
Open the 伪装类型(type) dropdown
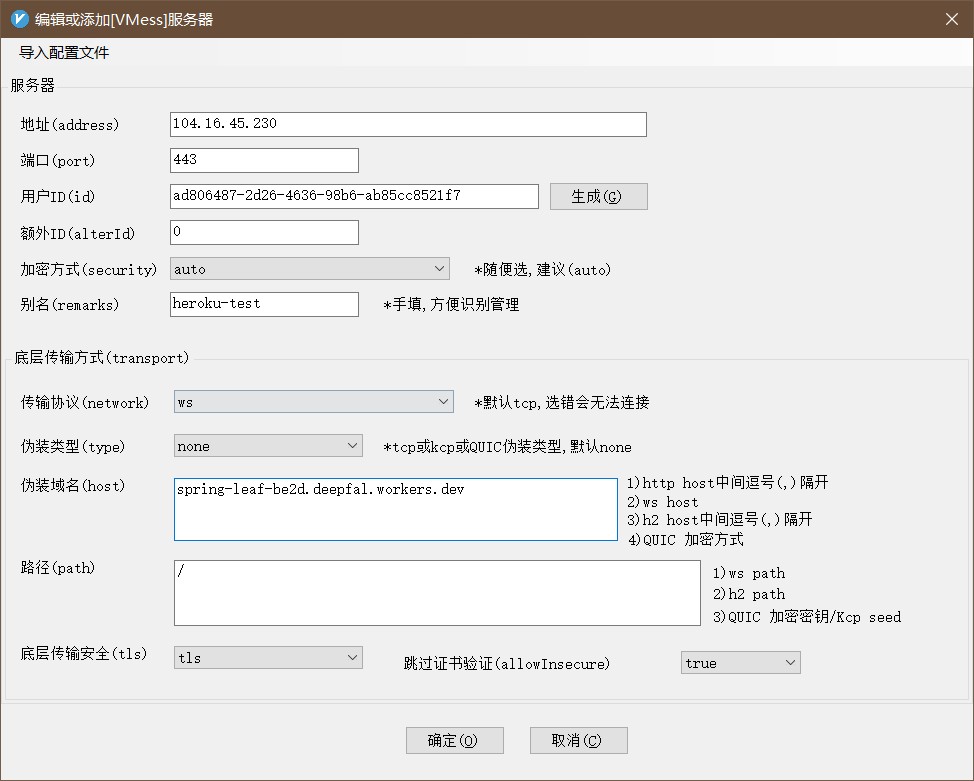pyautogui.click(x=268, y=445)
